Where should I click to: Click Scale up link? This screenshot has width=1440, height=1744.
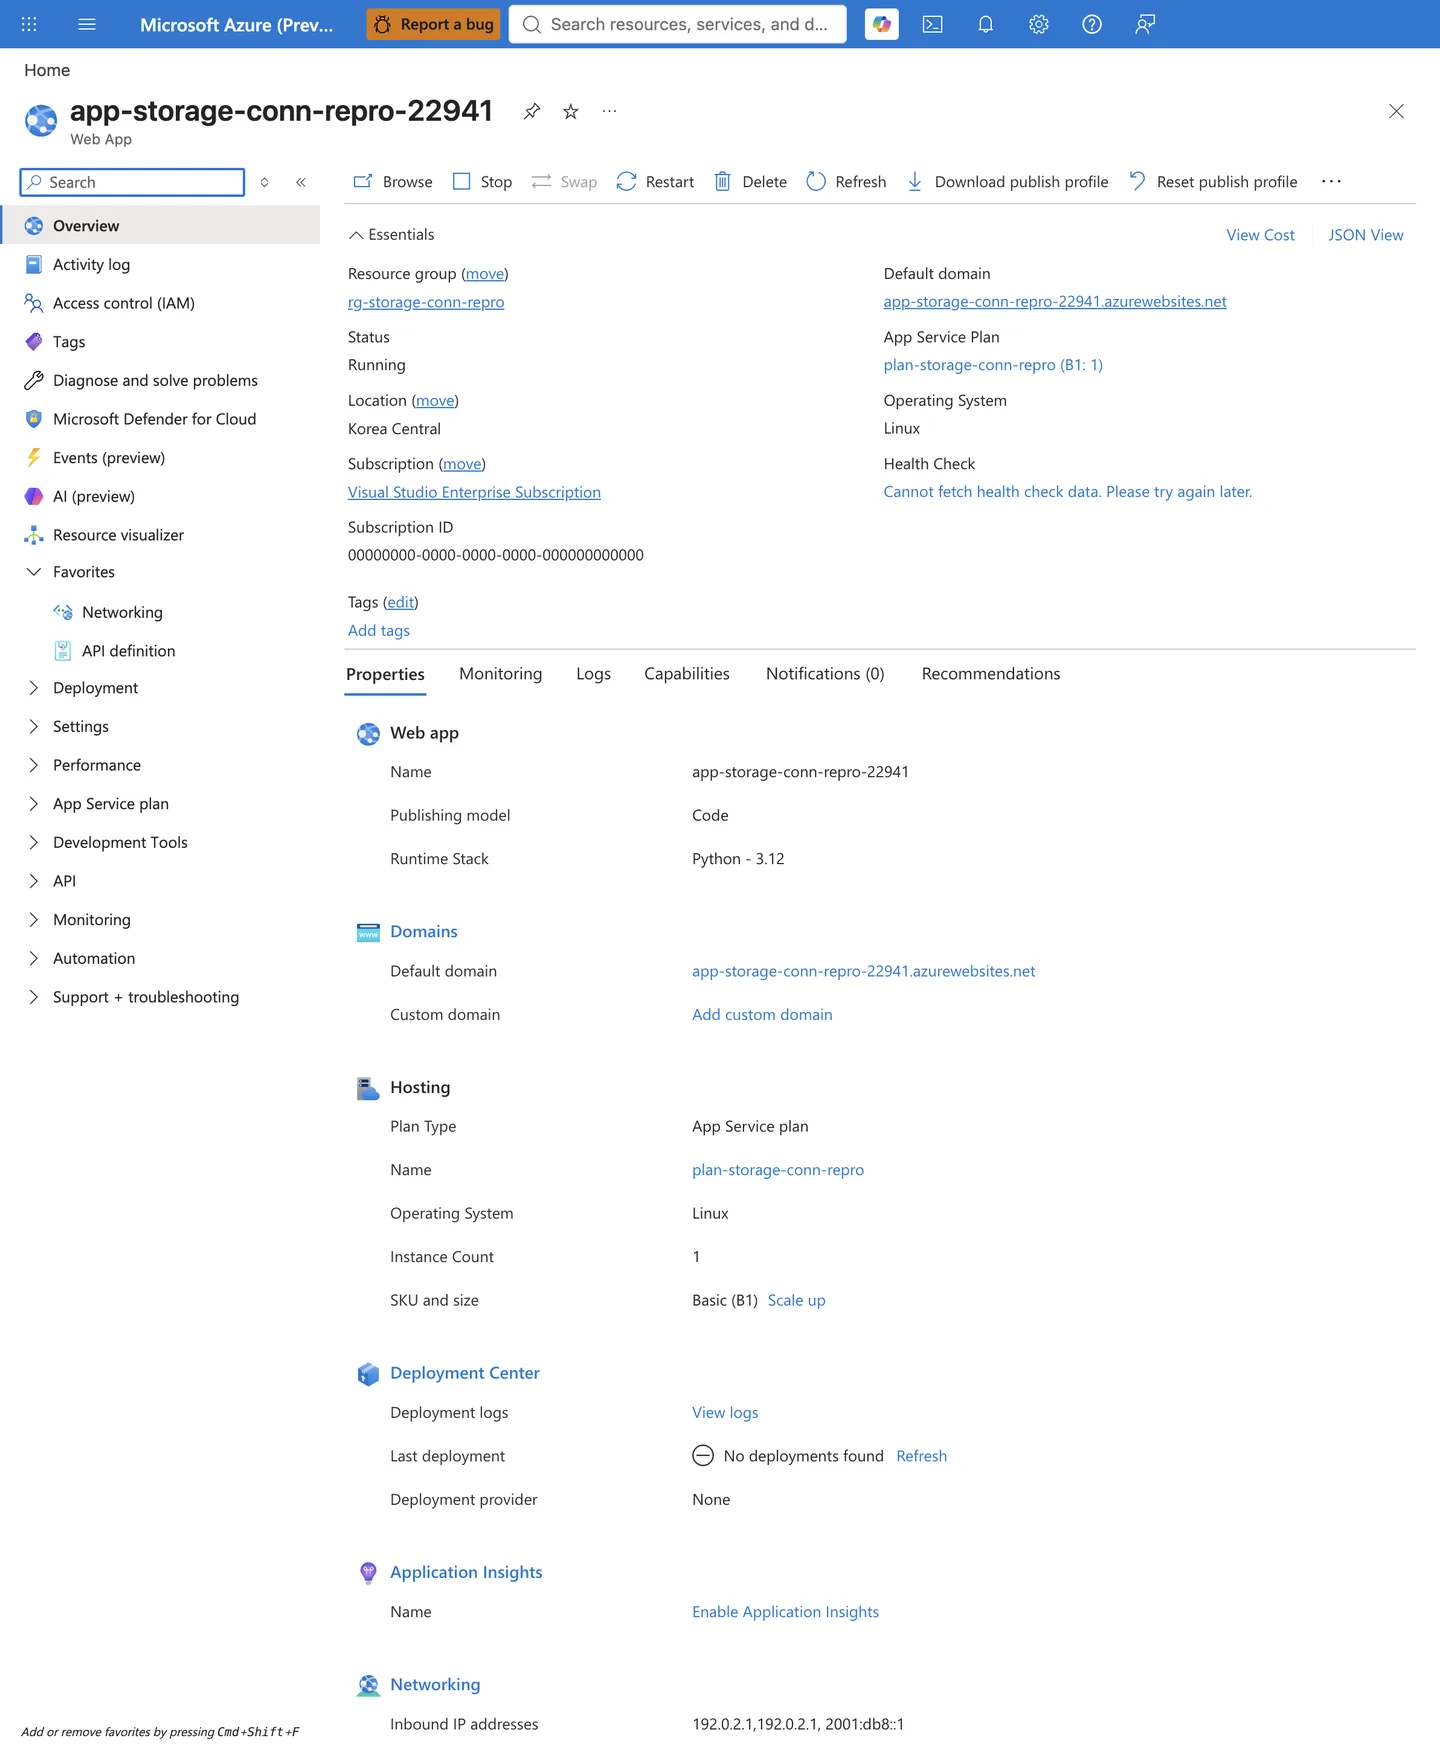796,1300
